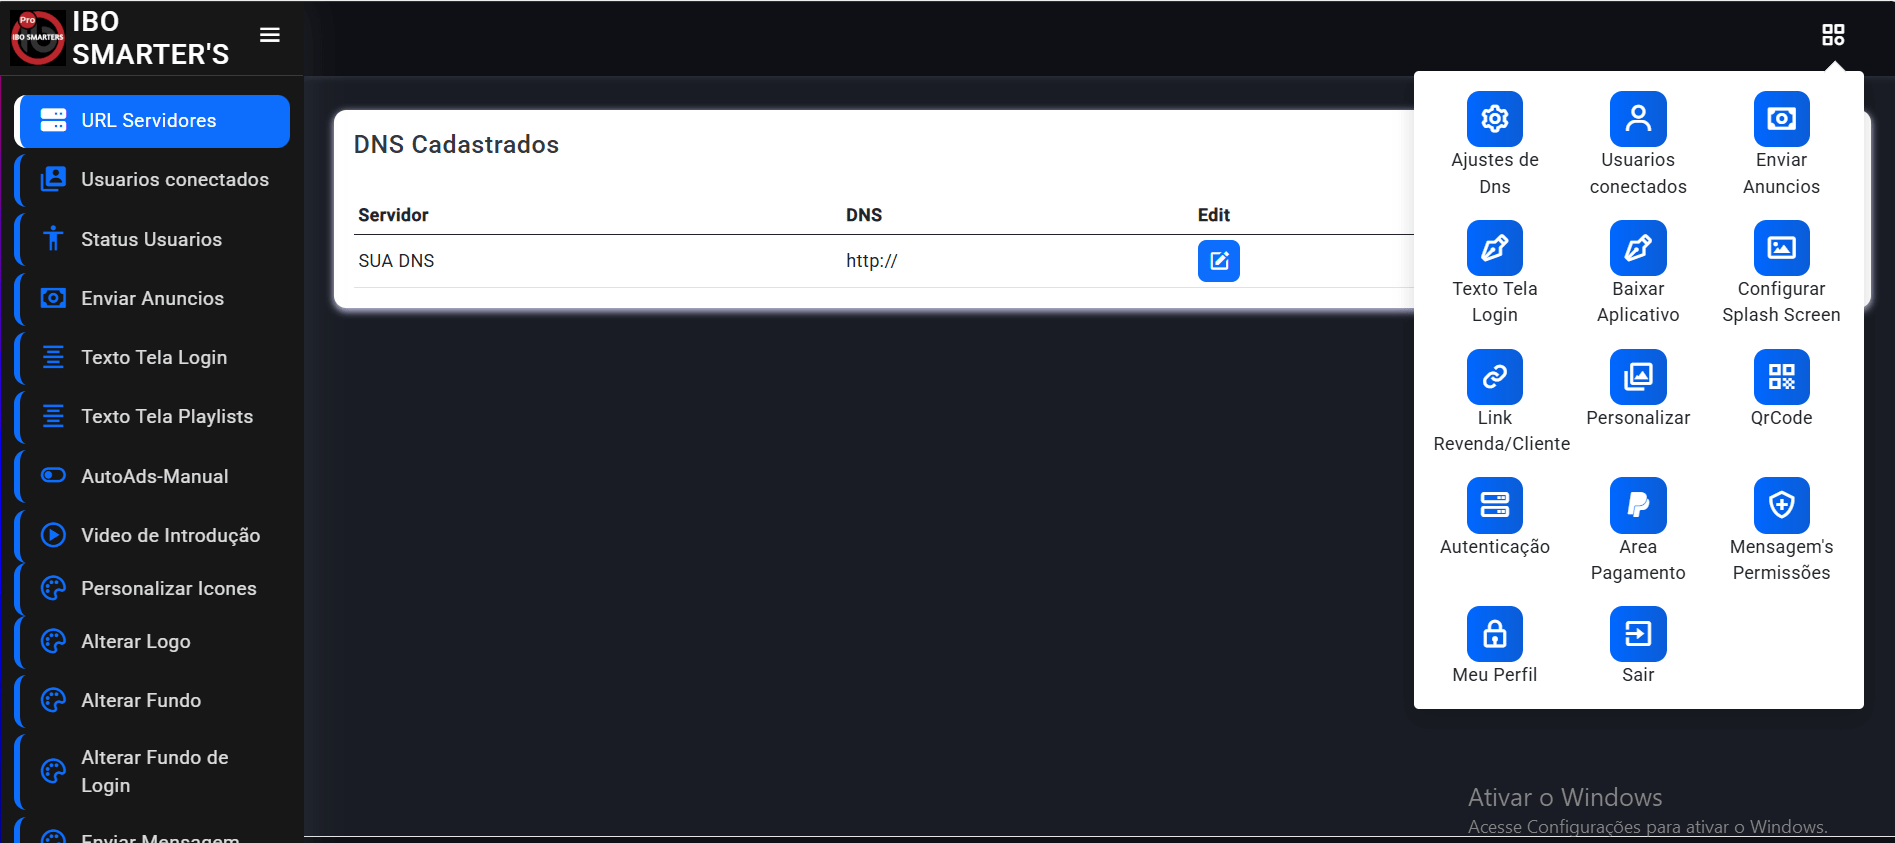The image size is (1895, 843).
Task: Edit the SUA DNS server entry
Action: pos(1218,261)
